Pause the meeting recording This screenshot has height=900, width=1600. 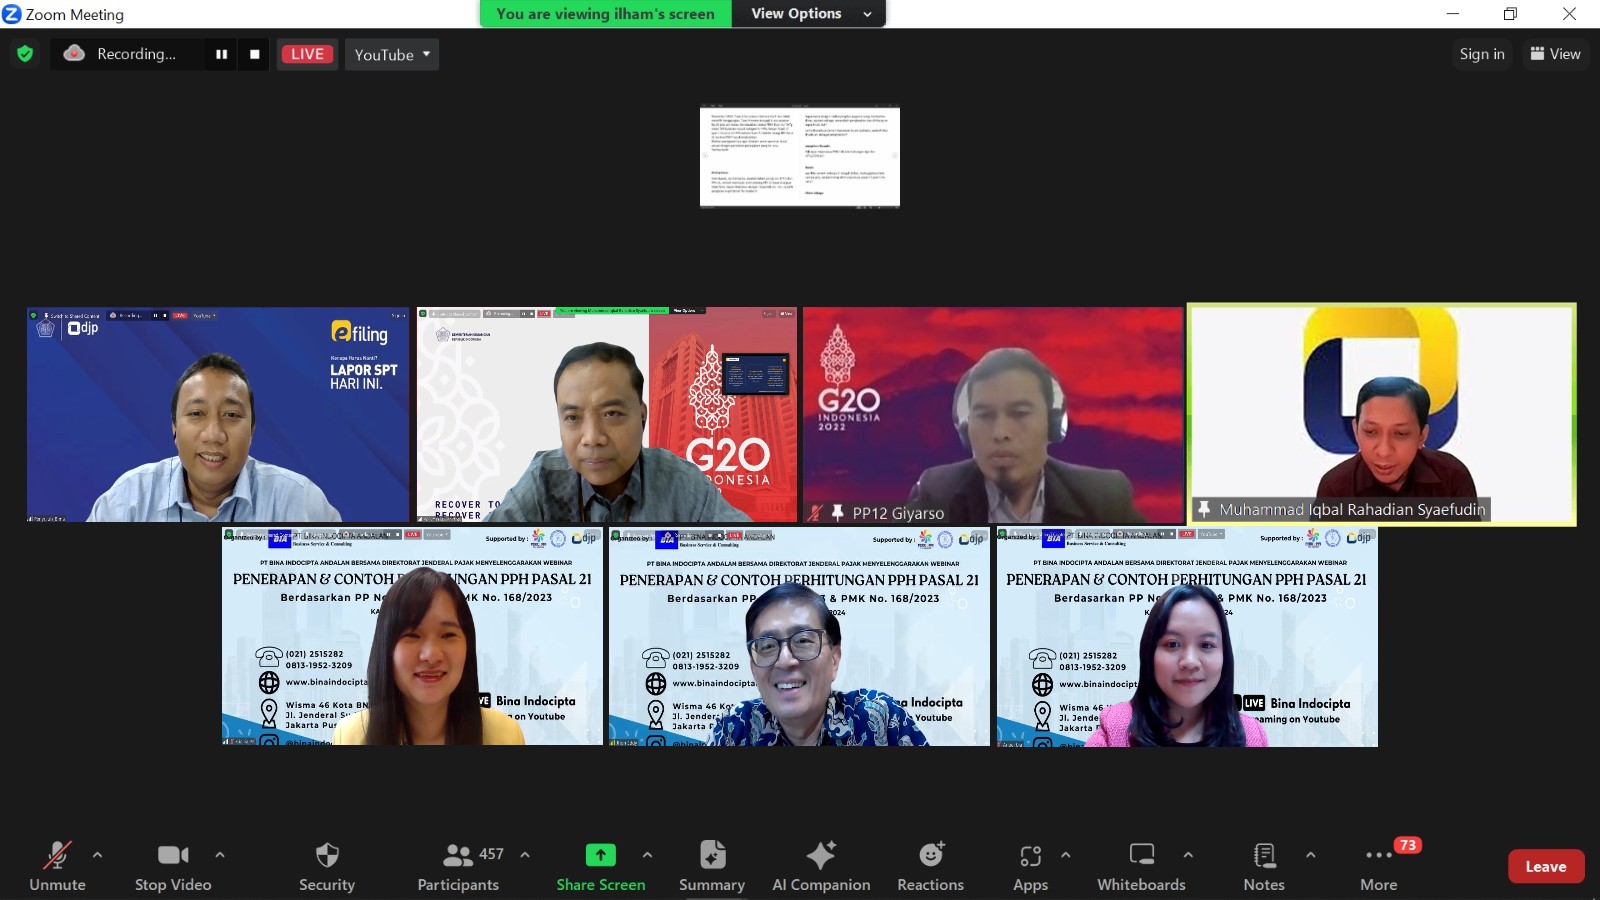(x=221, y=54)
